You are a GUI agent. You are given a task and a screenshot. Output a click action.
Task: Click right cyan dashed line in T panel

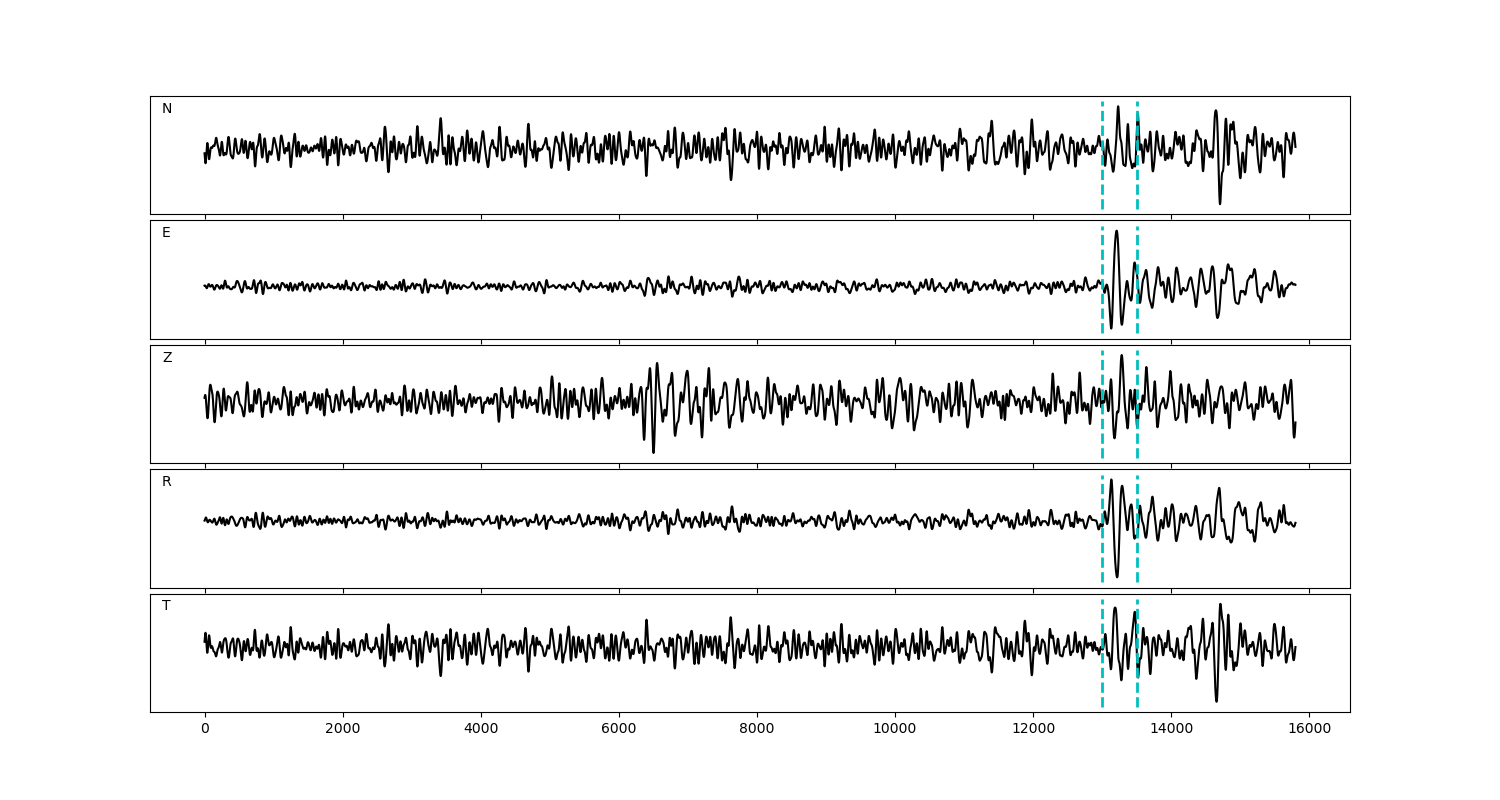pyautogui.click(x=1137, y=690)
